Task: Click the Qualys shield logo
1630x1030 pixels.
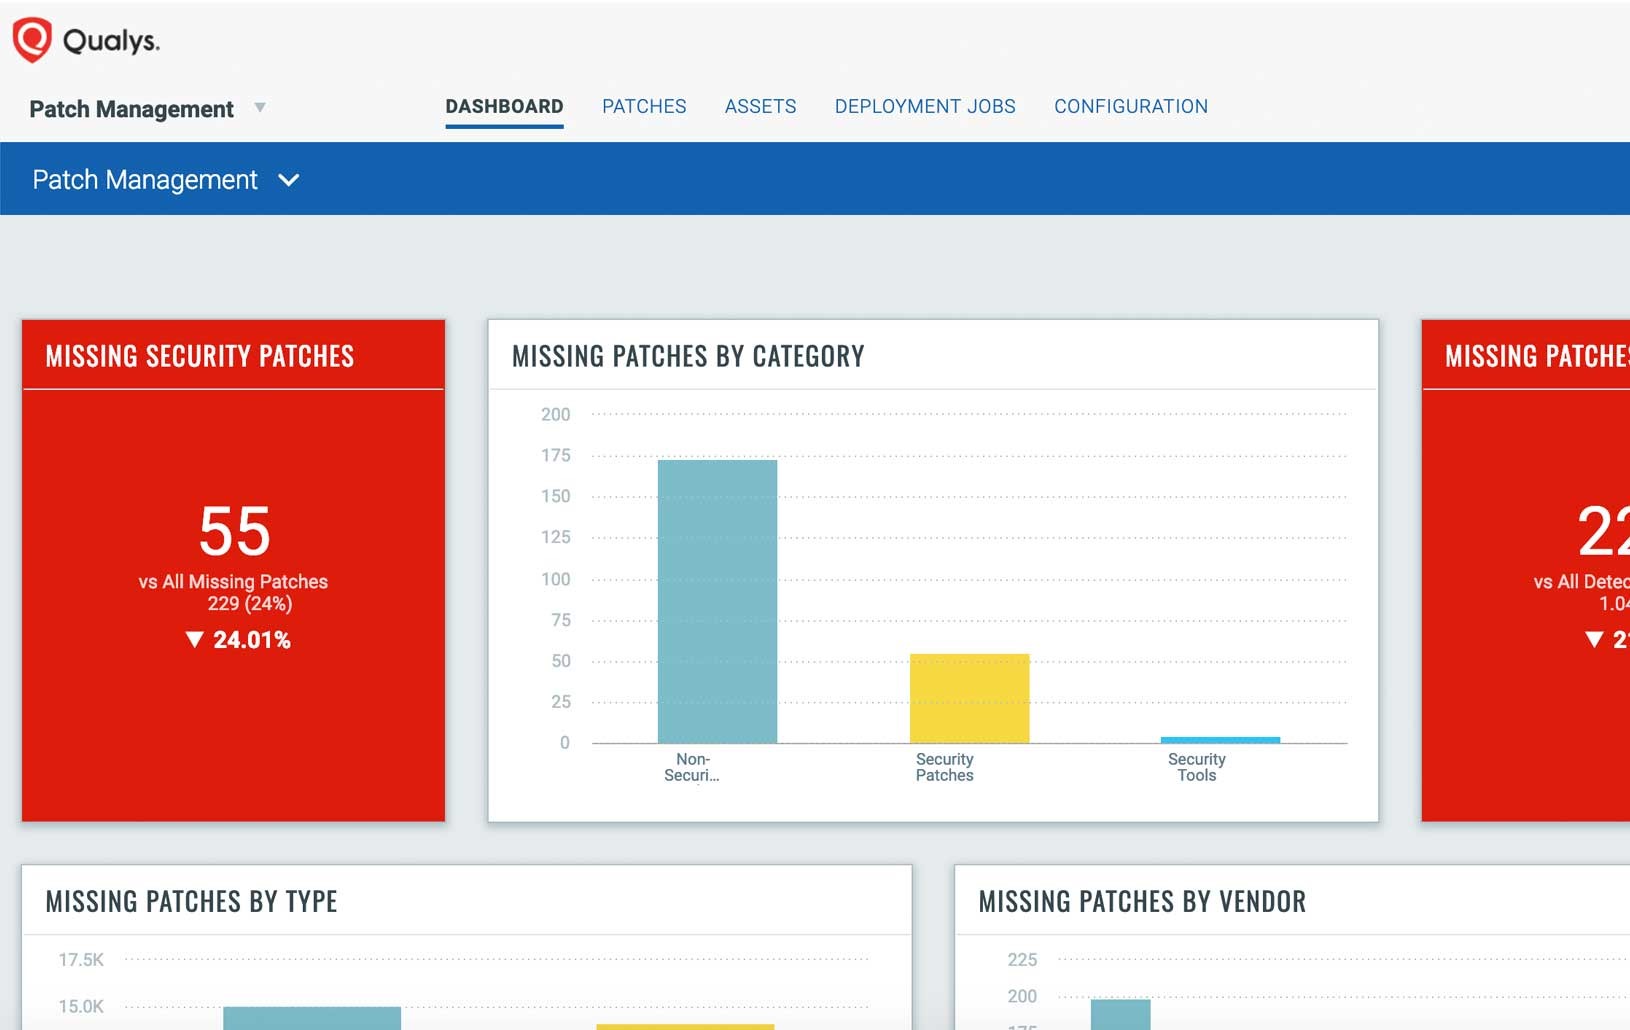Action: point(32,40)
